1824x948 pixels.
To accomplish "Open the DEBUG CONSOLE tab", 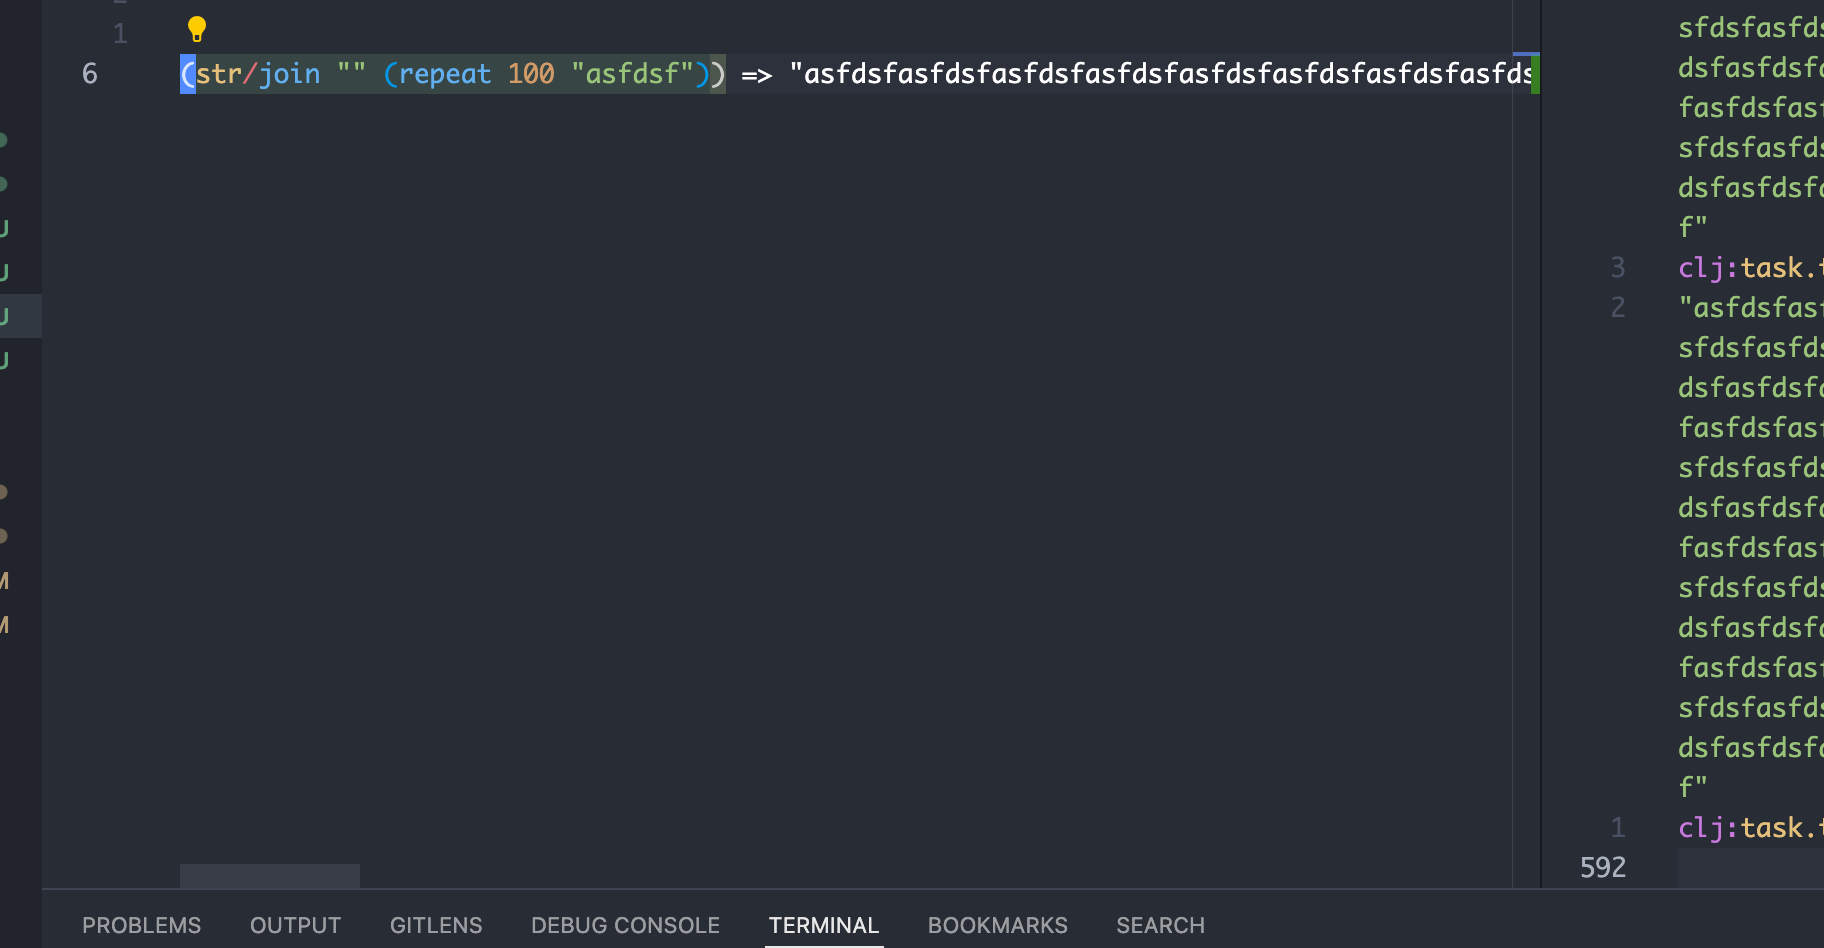I will point(625,925).
